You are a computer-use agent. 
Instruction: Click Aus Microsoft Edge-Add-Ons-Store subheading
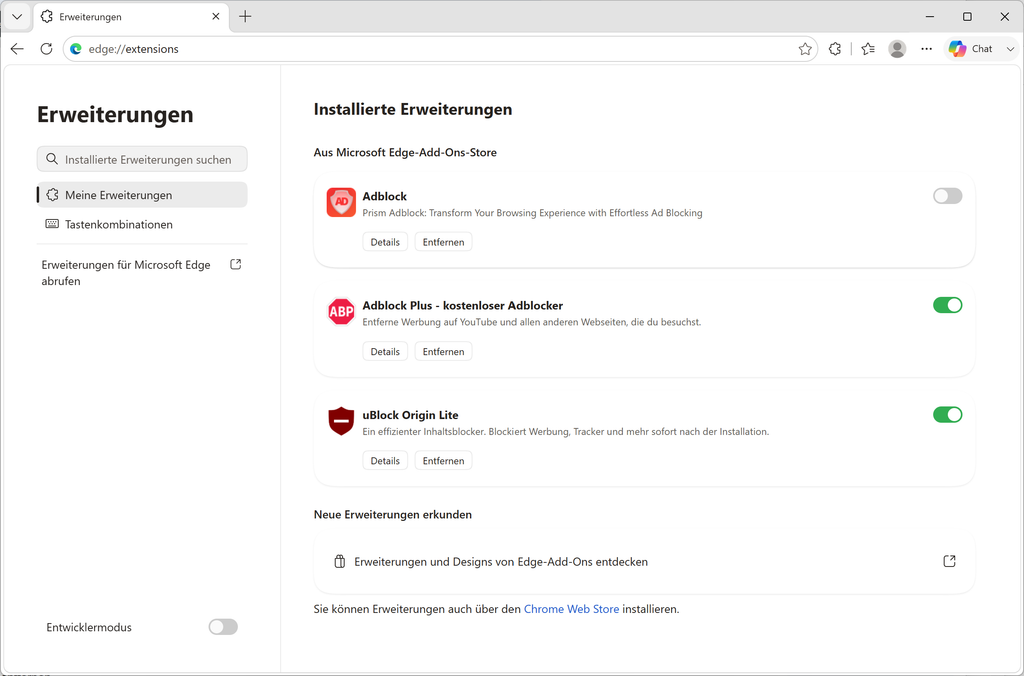405,152
